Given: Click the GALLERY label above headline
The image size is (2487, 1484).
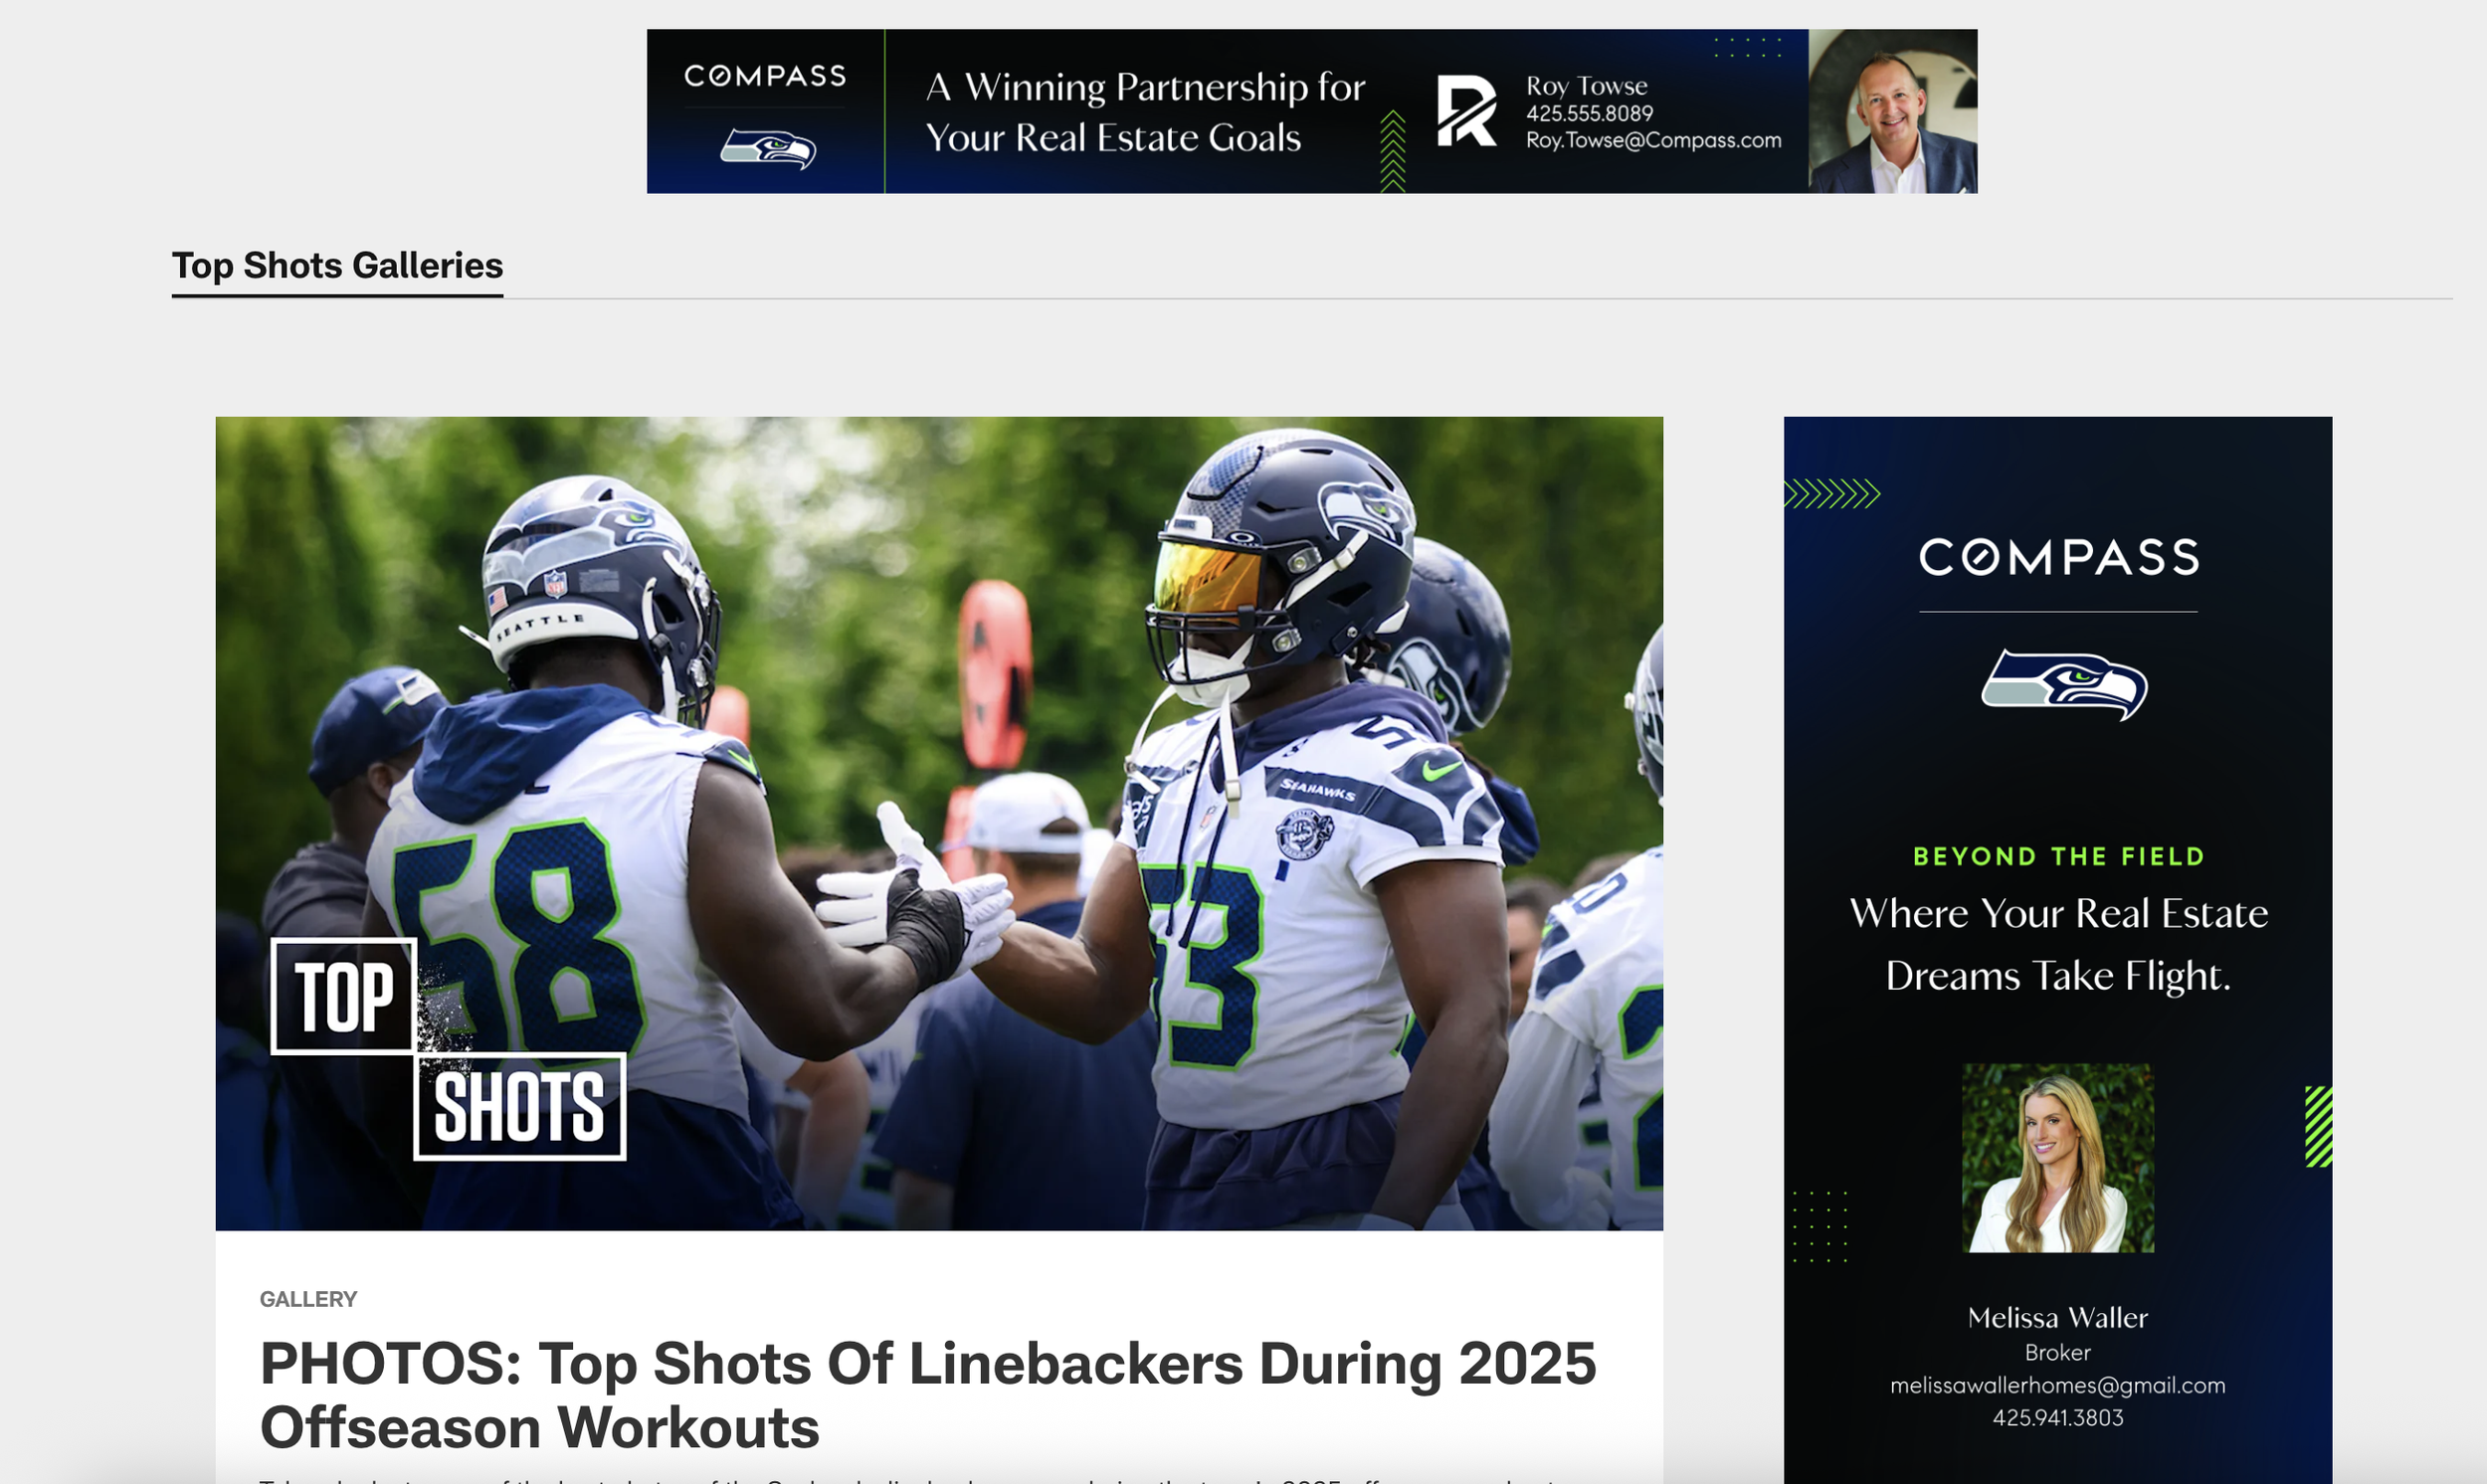Looking at the screenshot, I should coord(308,1298).
